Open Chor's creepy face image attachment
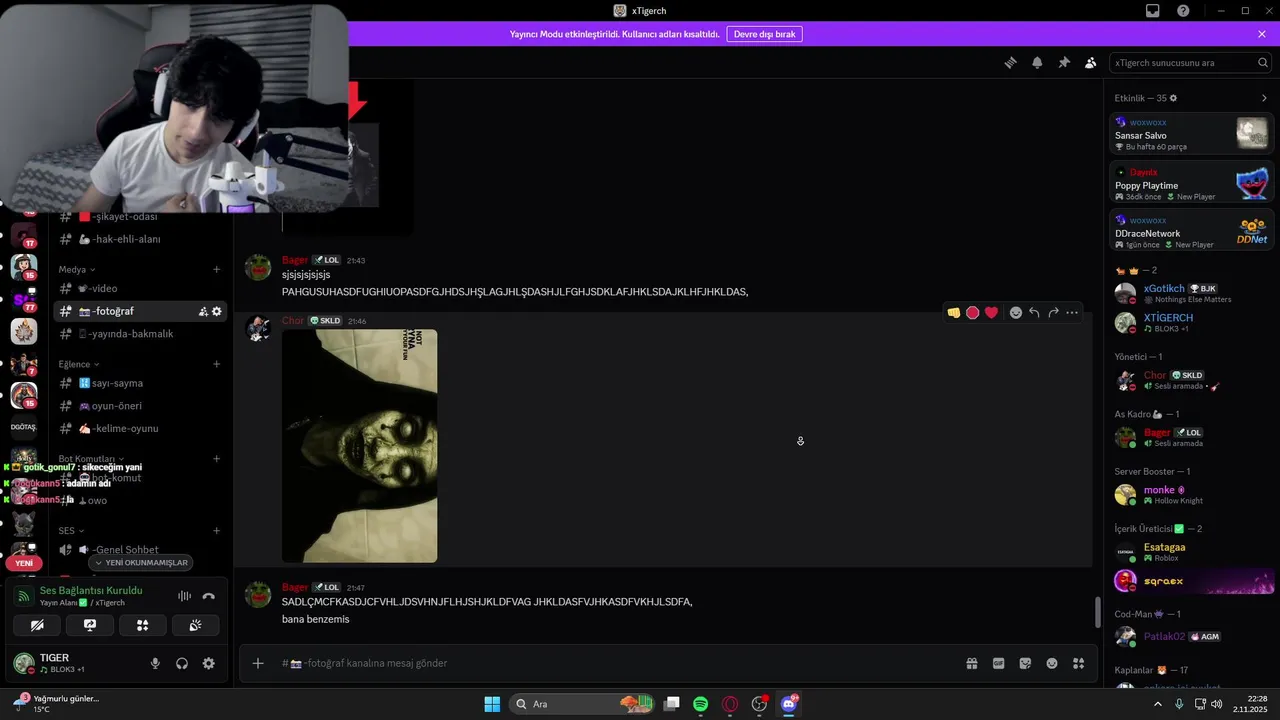The height and width of the screenshot is (720, 1280). (359, 446)
